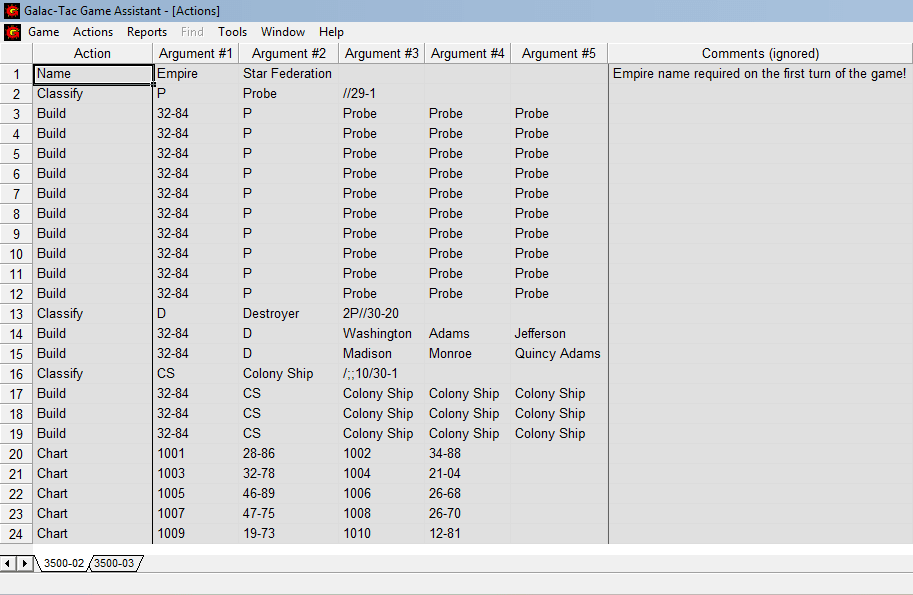Click the Galac-Tac icon in title bar
This screenshot has width=913, height=595.
[x=12, y=10]
